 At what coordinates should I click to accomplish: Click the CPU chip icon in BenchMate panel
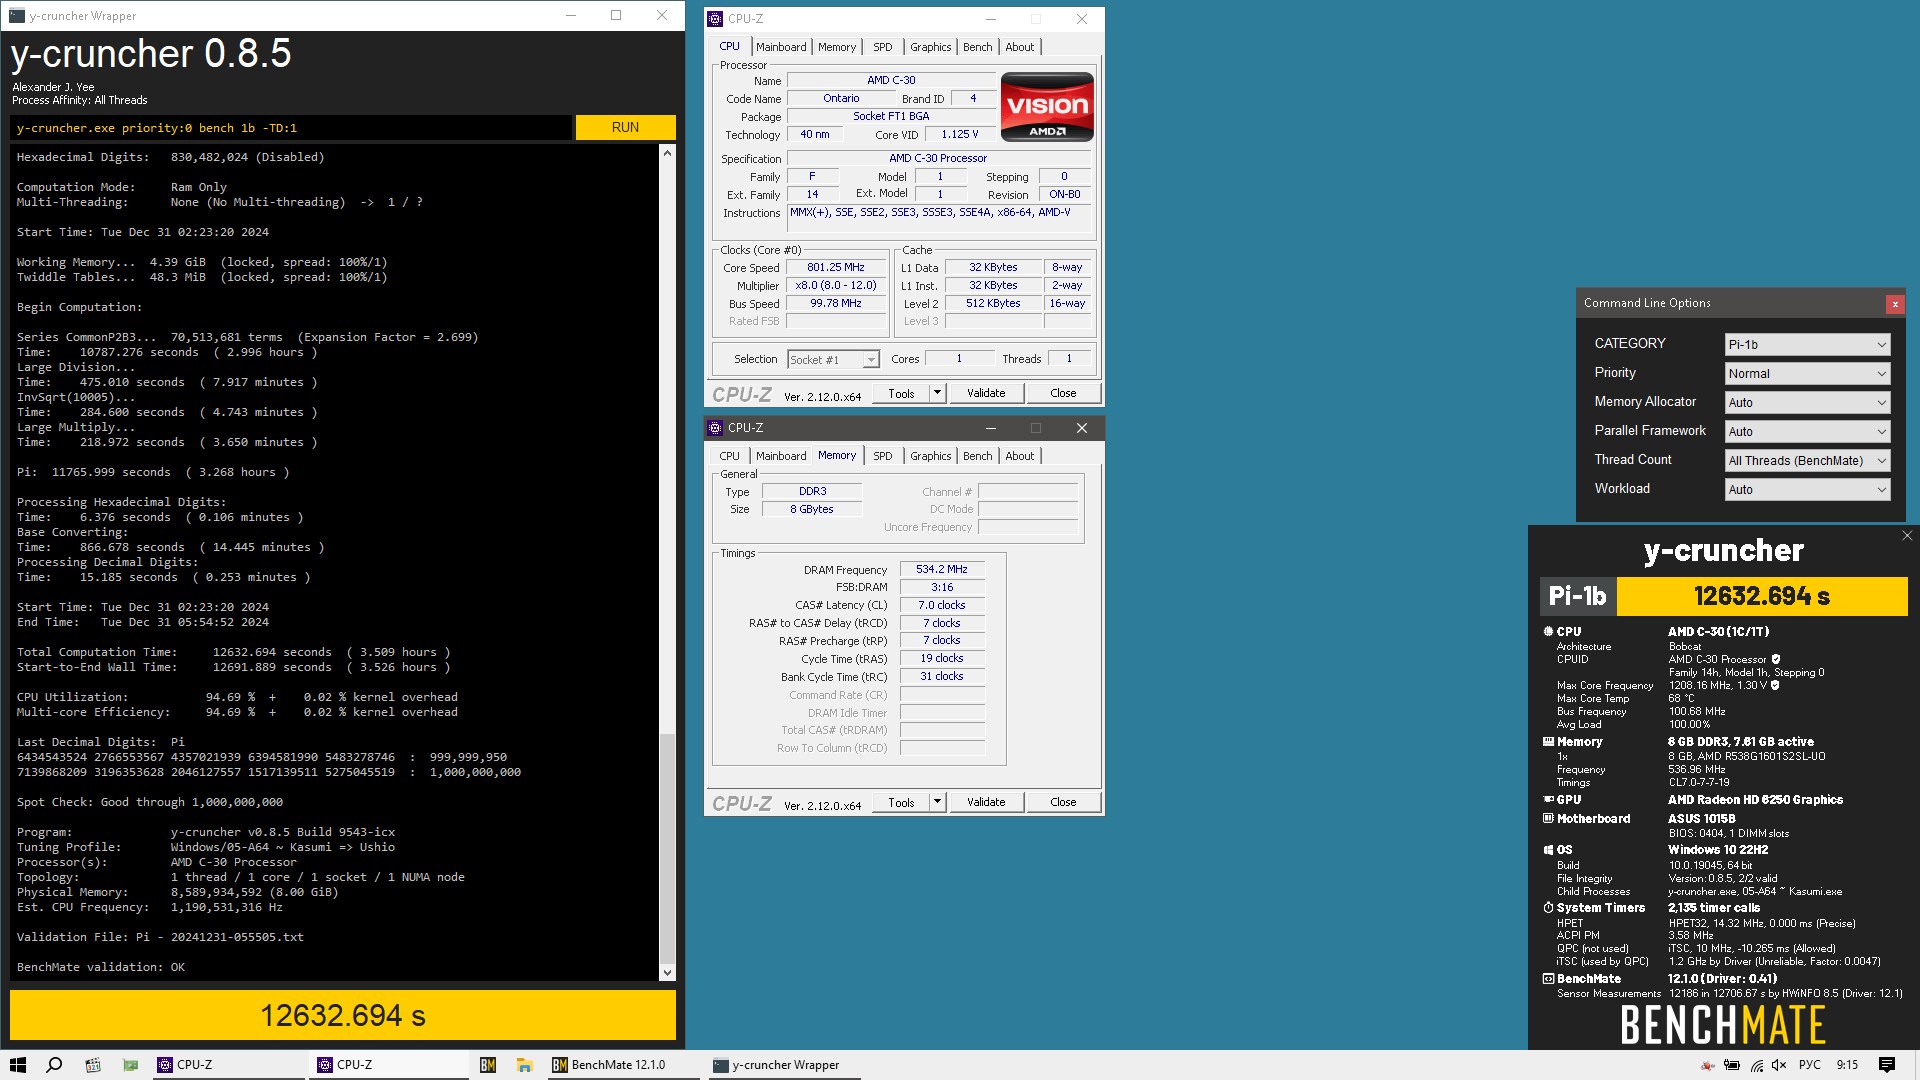[1548, 631]
